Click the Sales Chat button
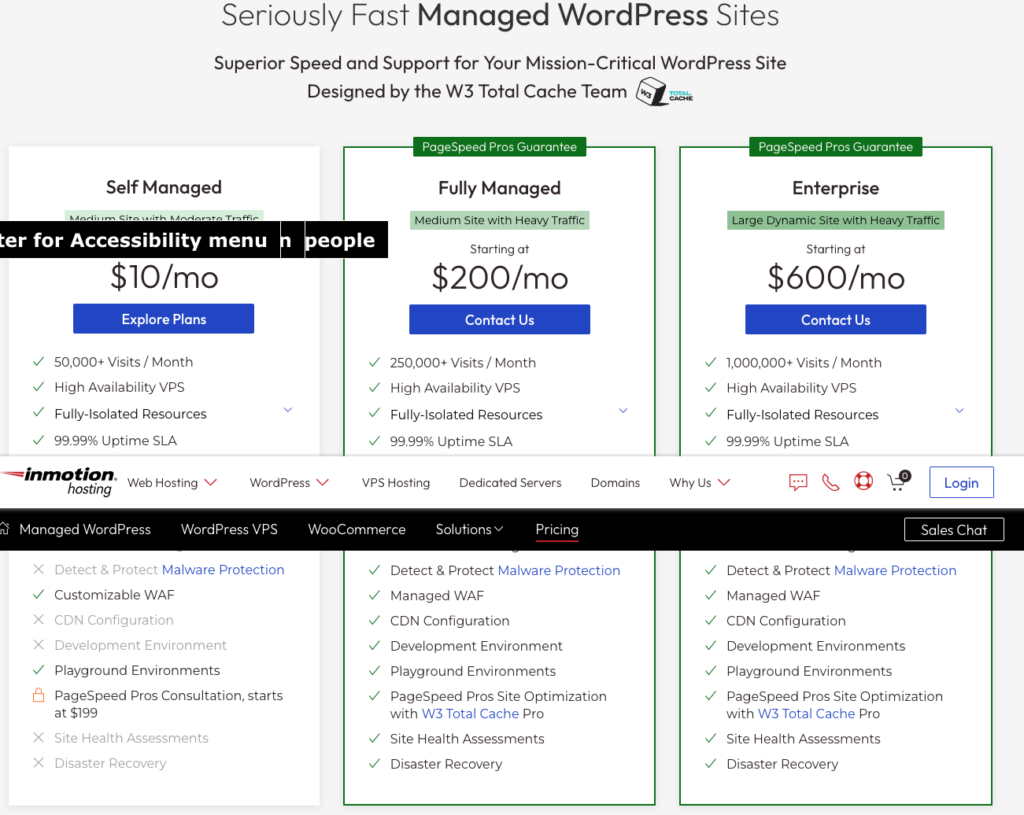Viewport: 1024px width, 815px height. coord(953,530)
